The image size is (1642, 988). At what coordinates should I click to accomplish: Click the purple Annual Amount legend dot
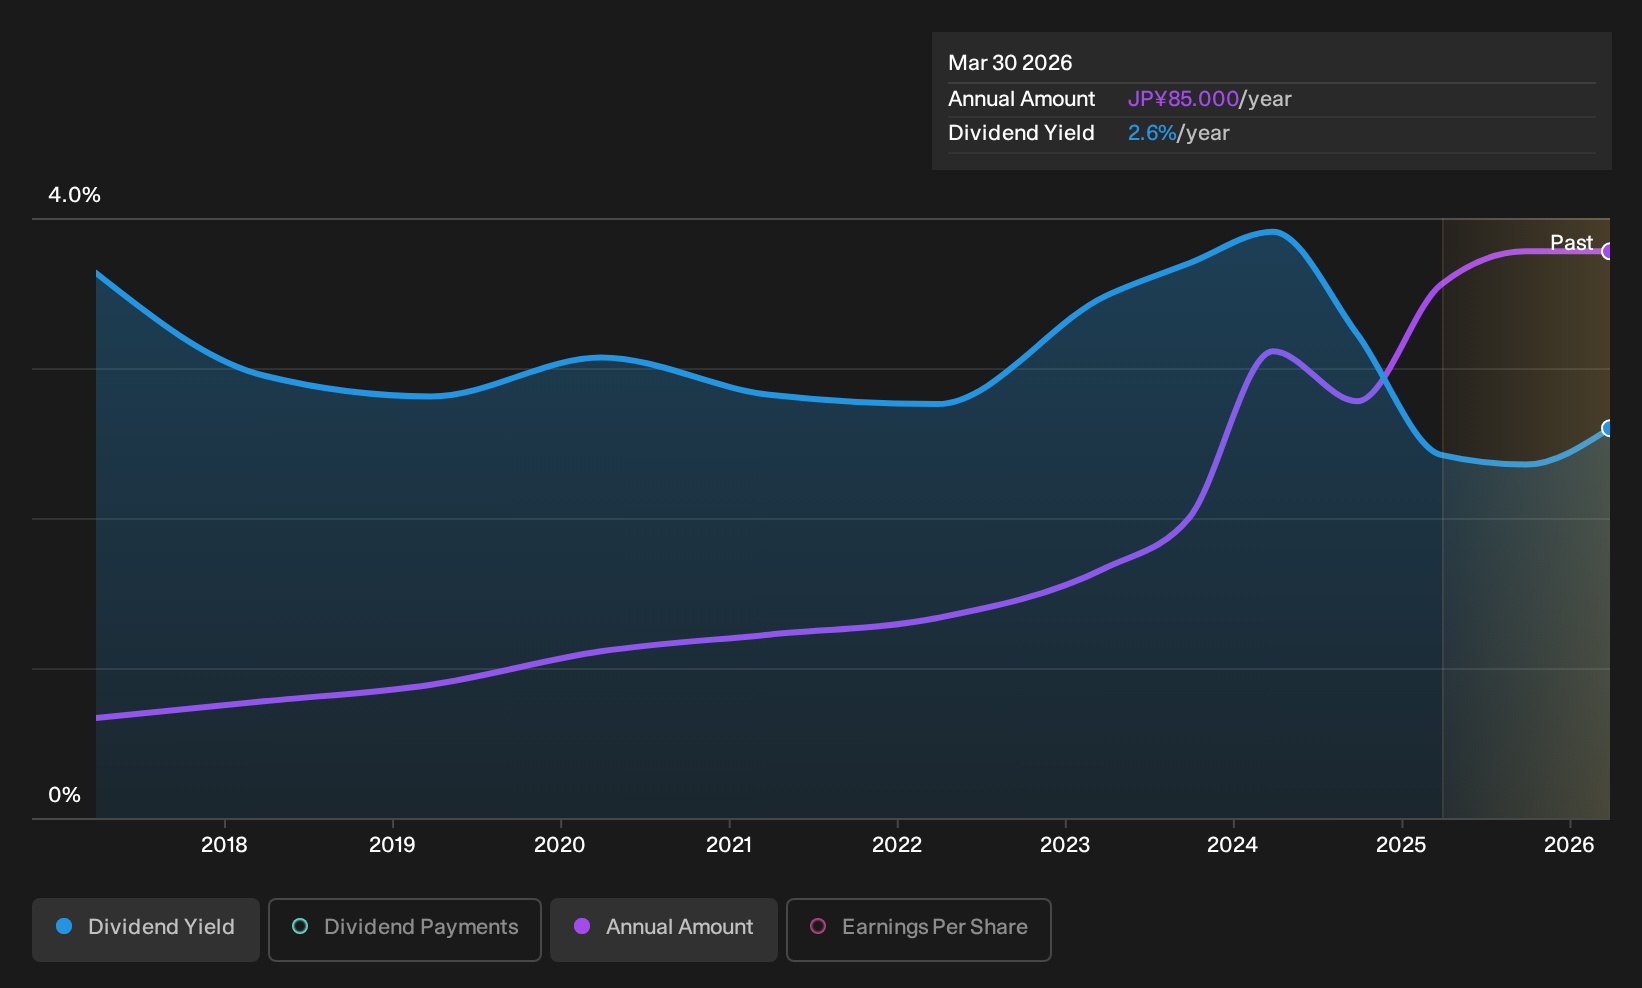(x=582, y=926)
